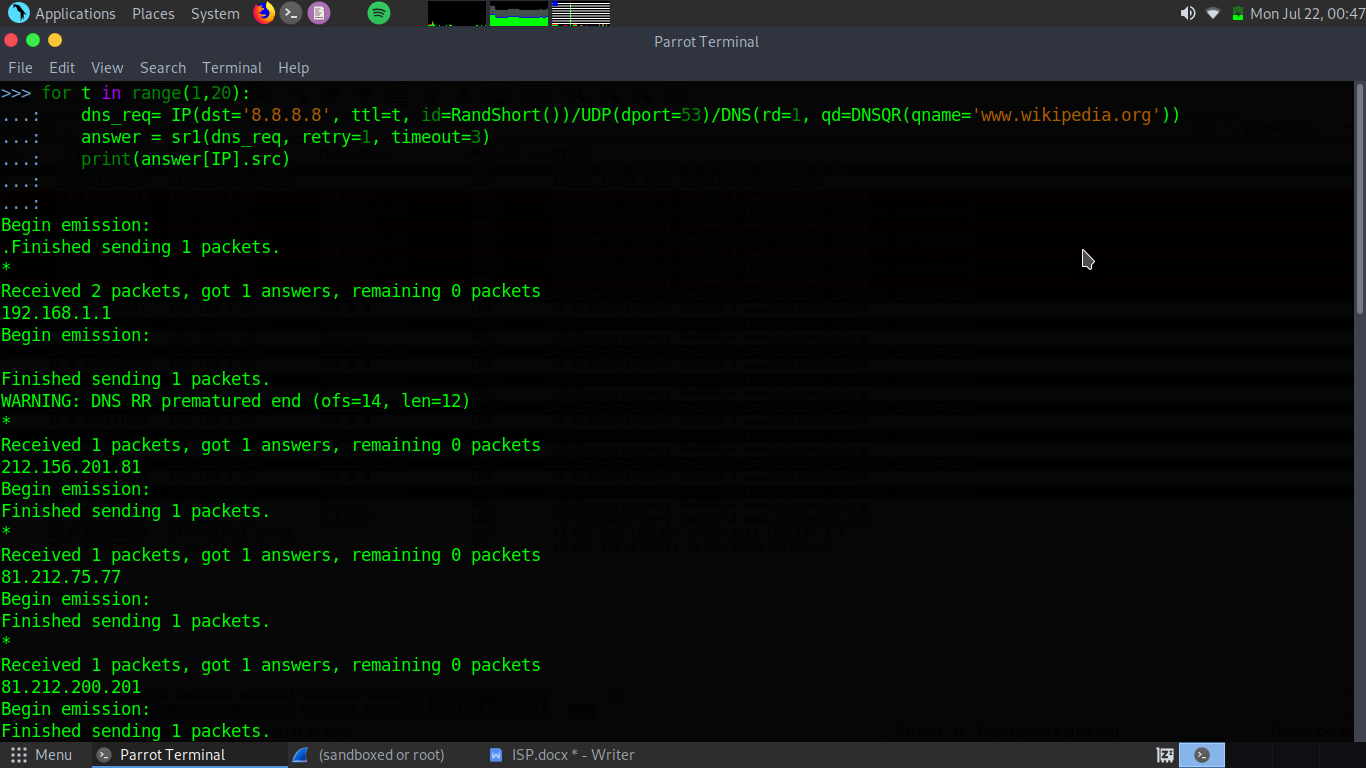This screenshot has width=1366, height=768.
Task: Open the terminal launcher in top panel
Action: pos(291,13)
